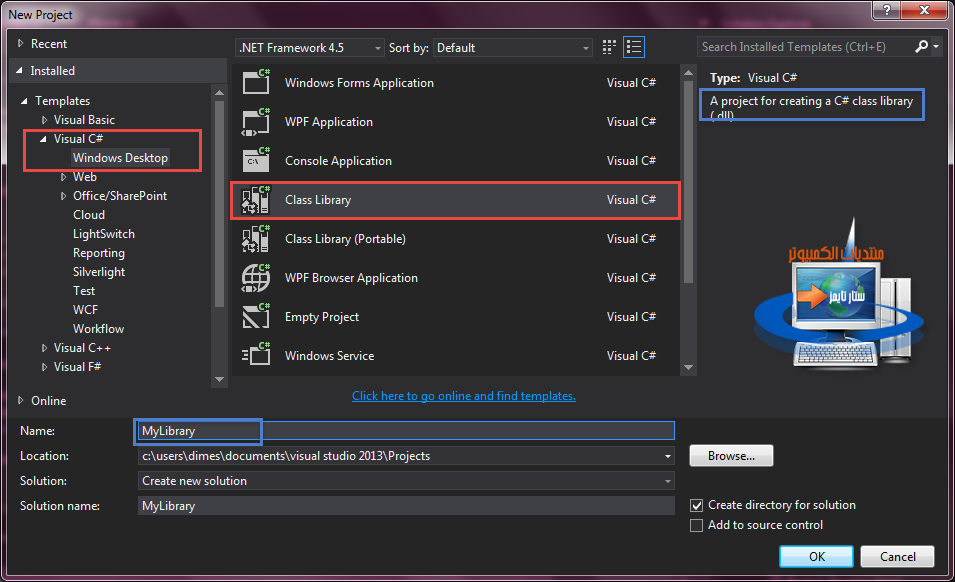
Task: Cancel the New Project dialog
Action: click(x=898, y=556)
